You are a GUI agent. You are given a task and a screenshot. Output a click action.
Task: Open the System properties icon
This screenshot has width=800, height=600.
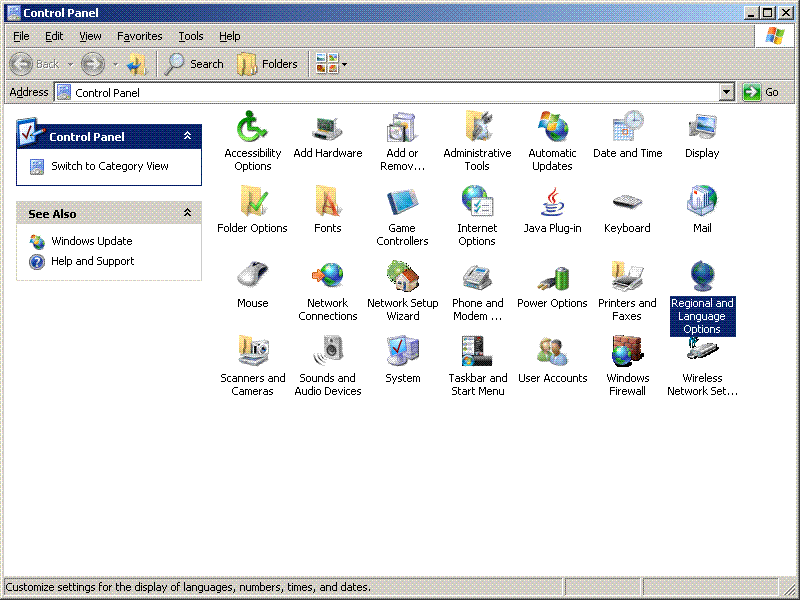click(402, 352)
